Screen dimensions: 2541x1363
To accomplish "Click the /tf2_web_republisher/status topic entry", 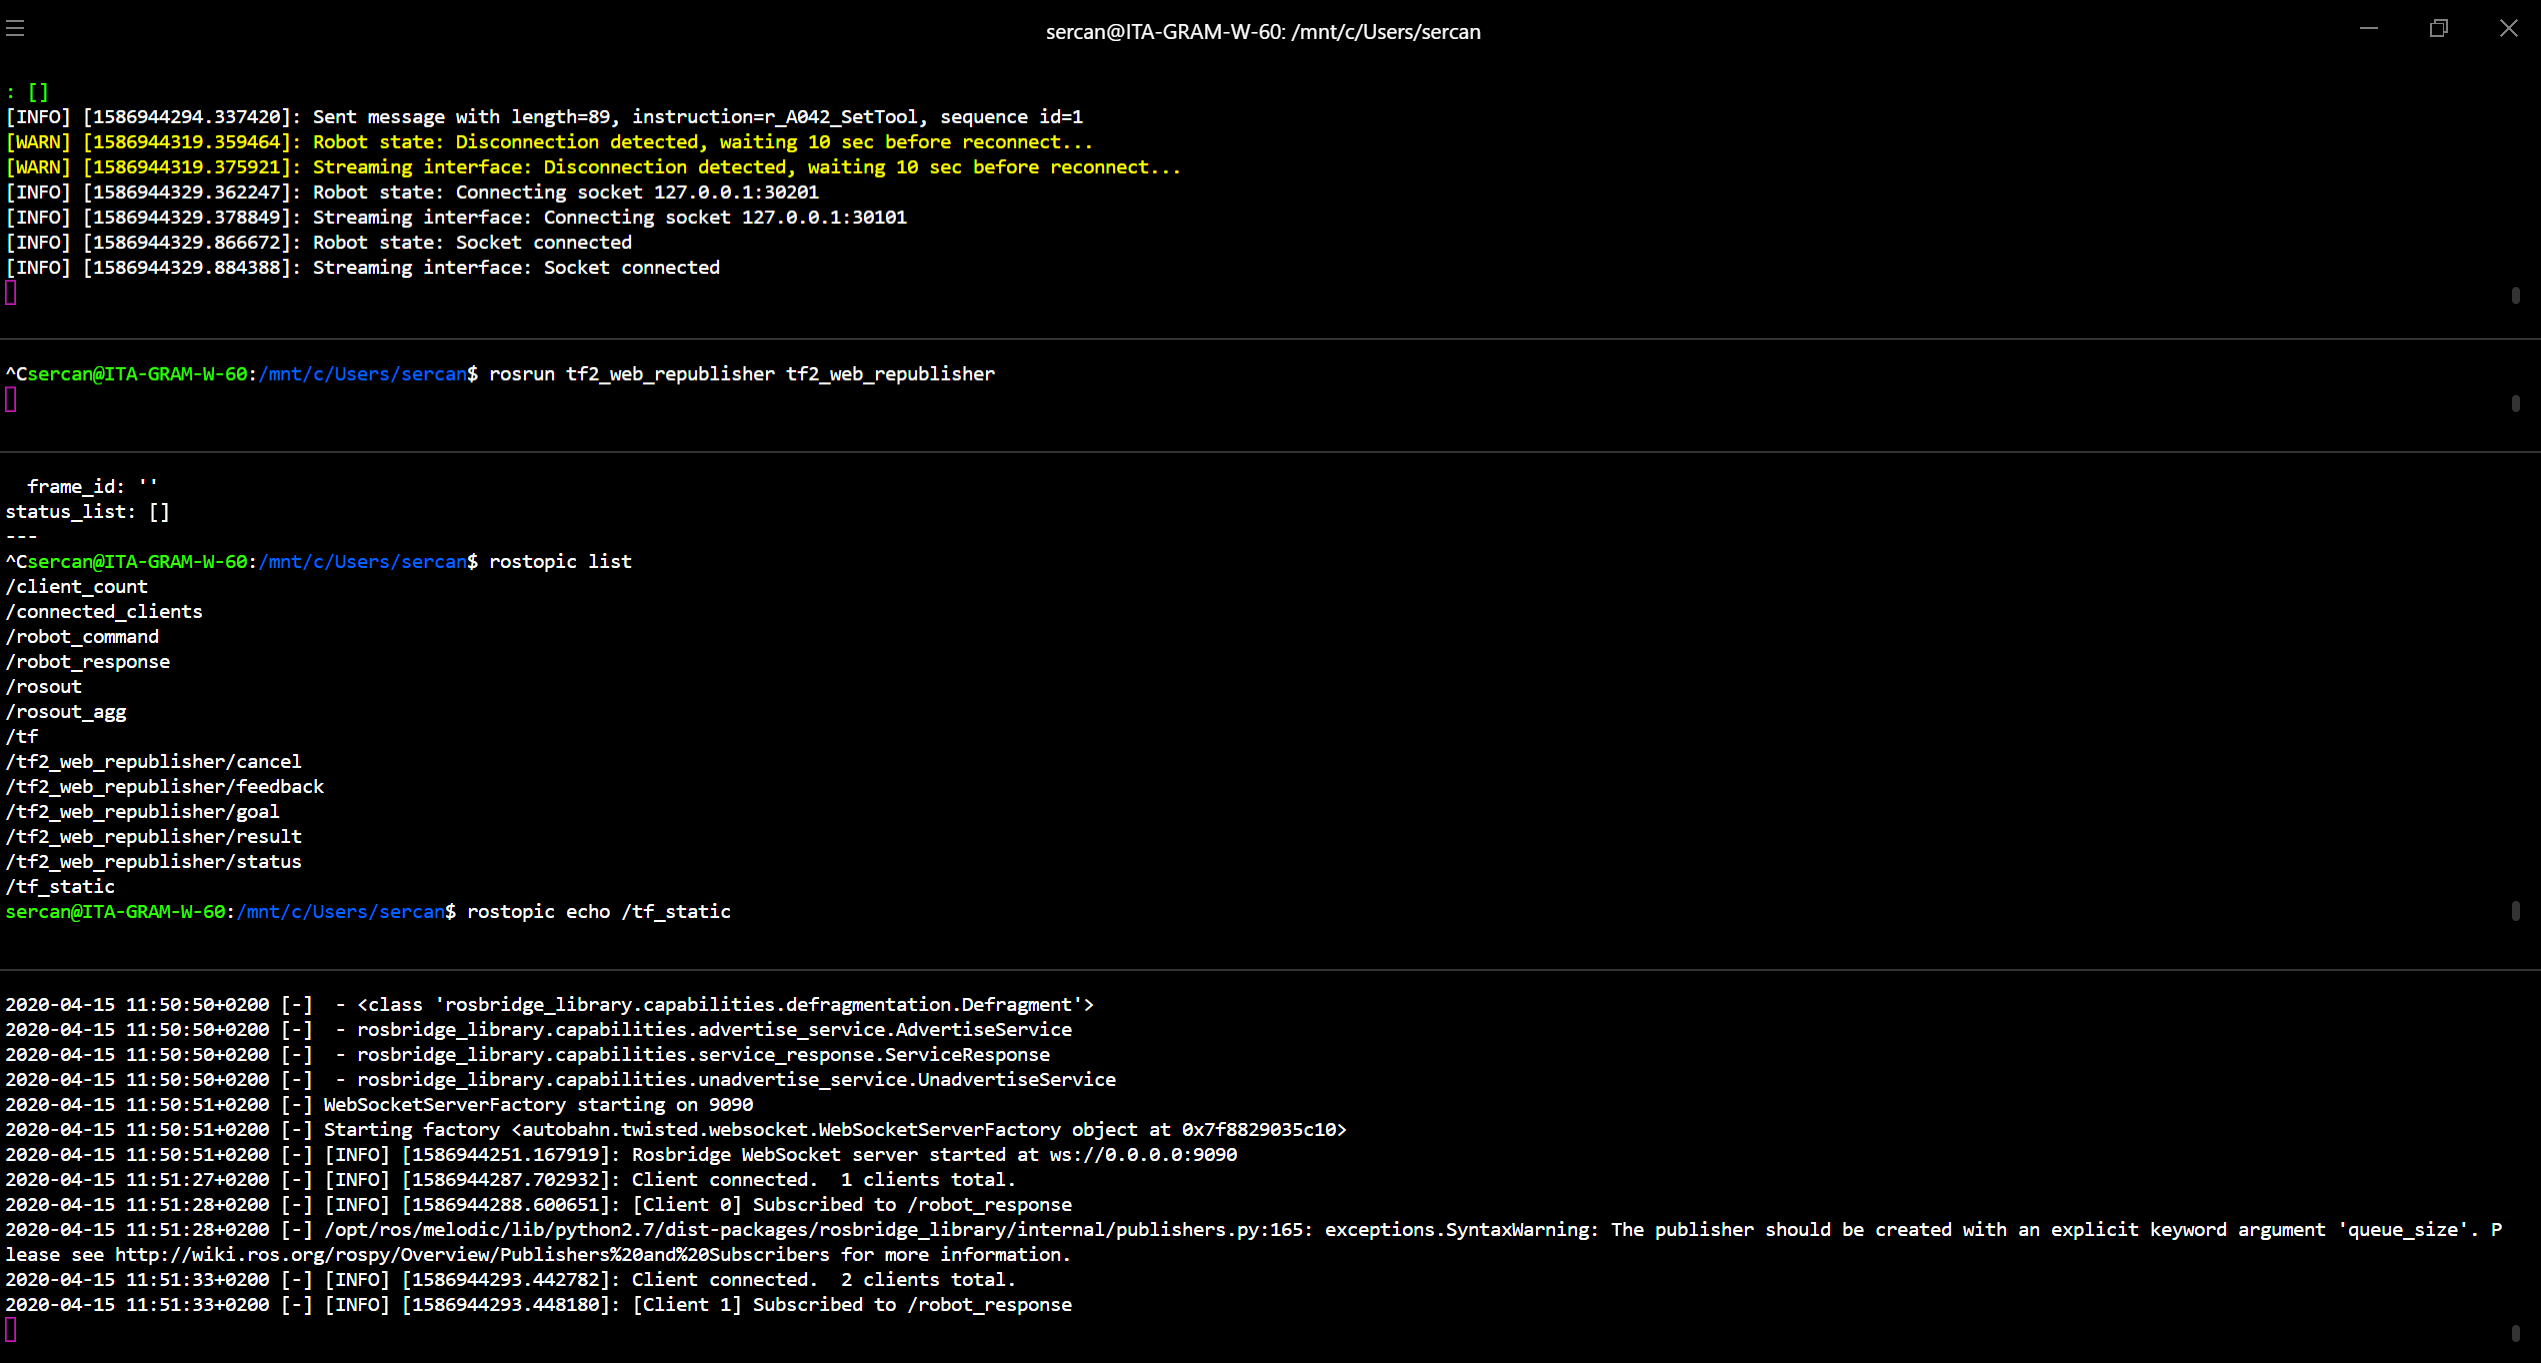I will point(153,861).
